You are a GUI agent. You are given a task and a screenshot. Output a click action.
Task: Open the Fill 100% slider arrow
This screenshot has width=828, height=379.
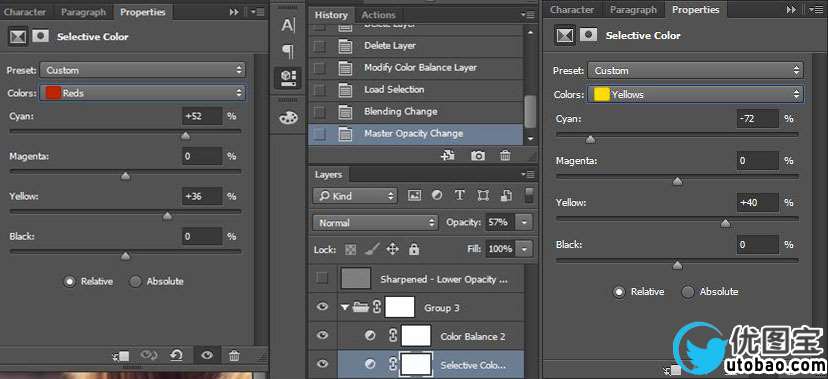pyautogui.click(x=524, y=249)
